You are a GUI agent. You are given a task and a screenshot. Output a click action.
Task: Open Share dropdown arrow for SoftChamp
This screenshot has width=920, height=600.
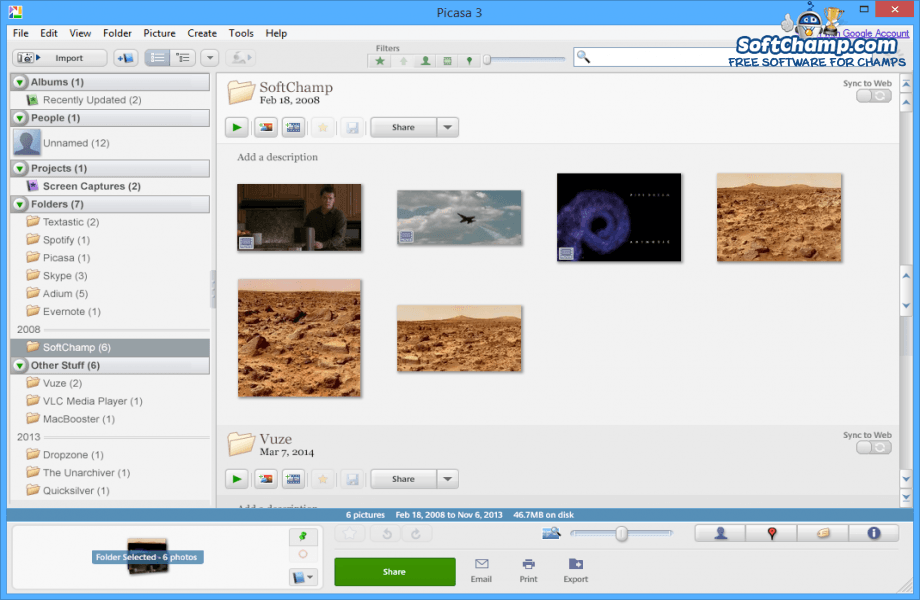pos(448,127)
